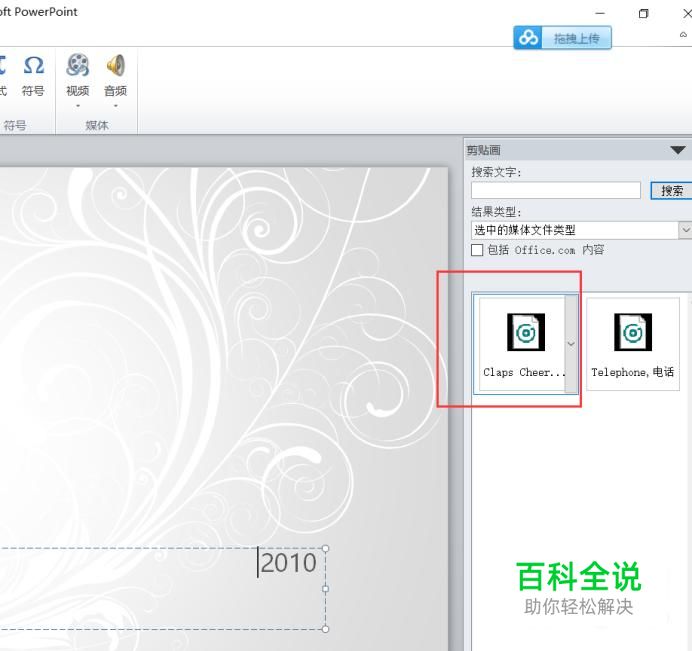This screenshot has height=651, width=692.
Task: Open the Claps Cheer clip dropdown arrow
Action: 571,344
